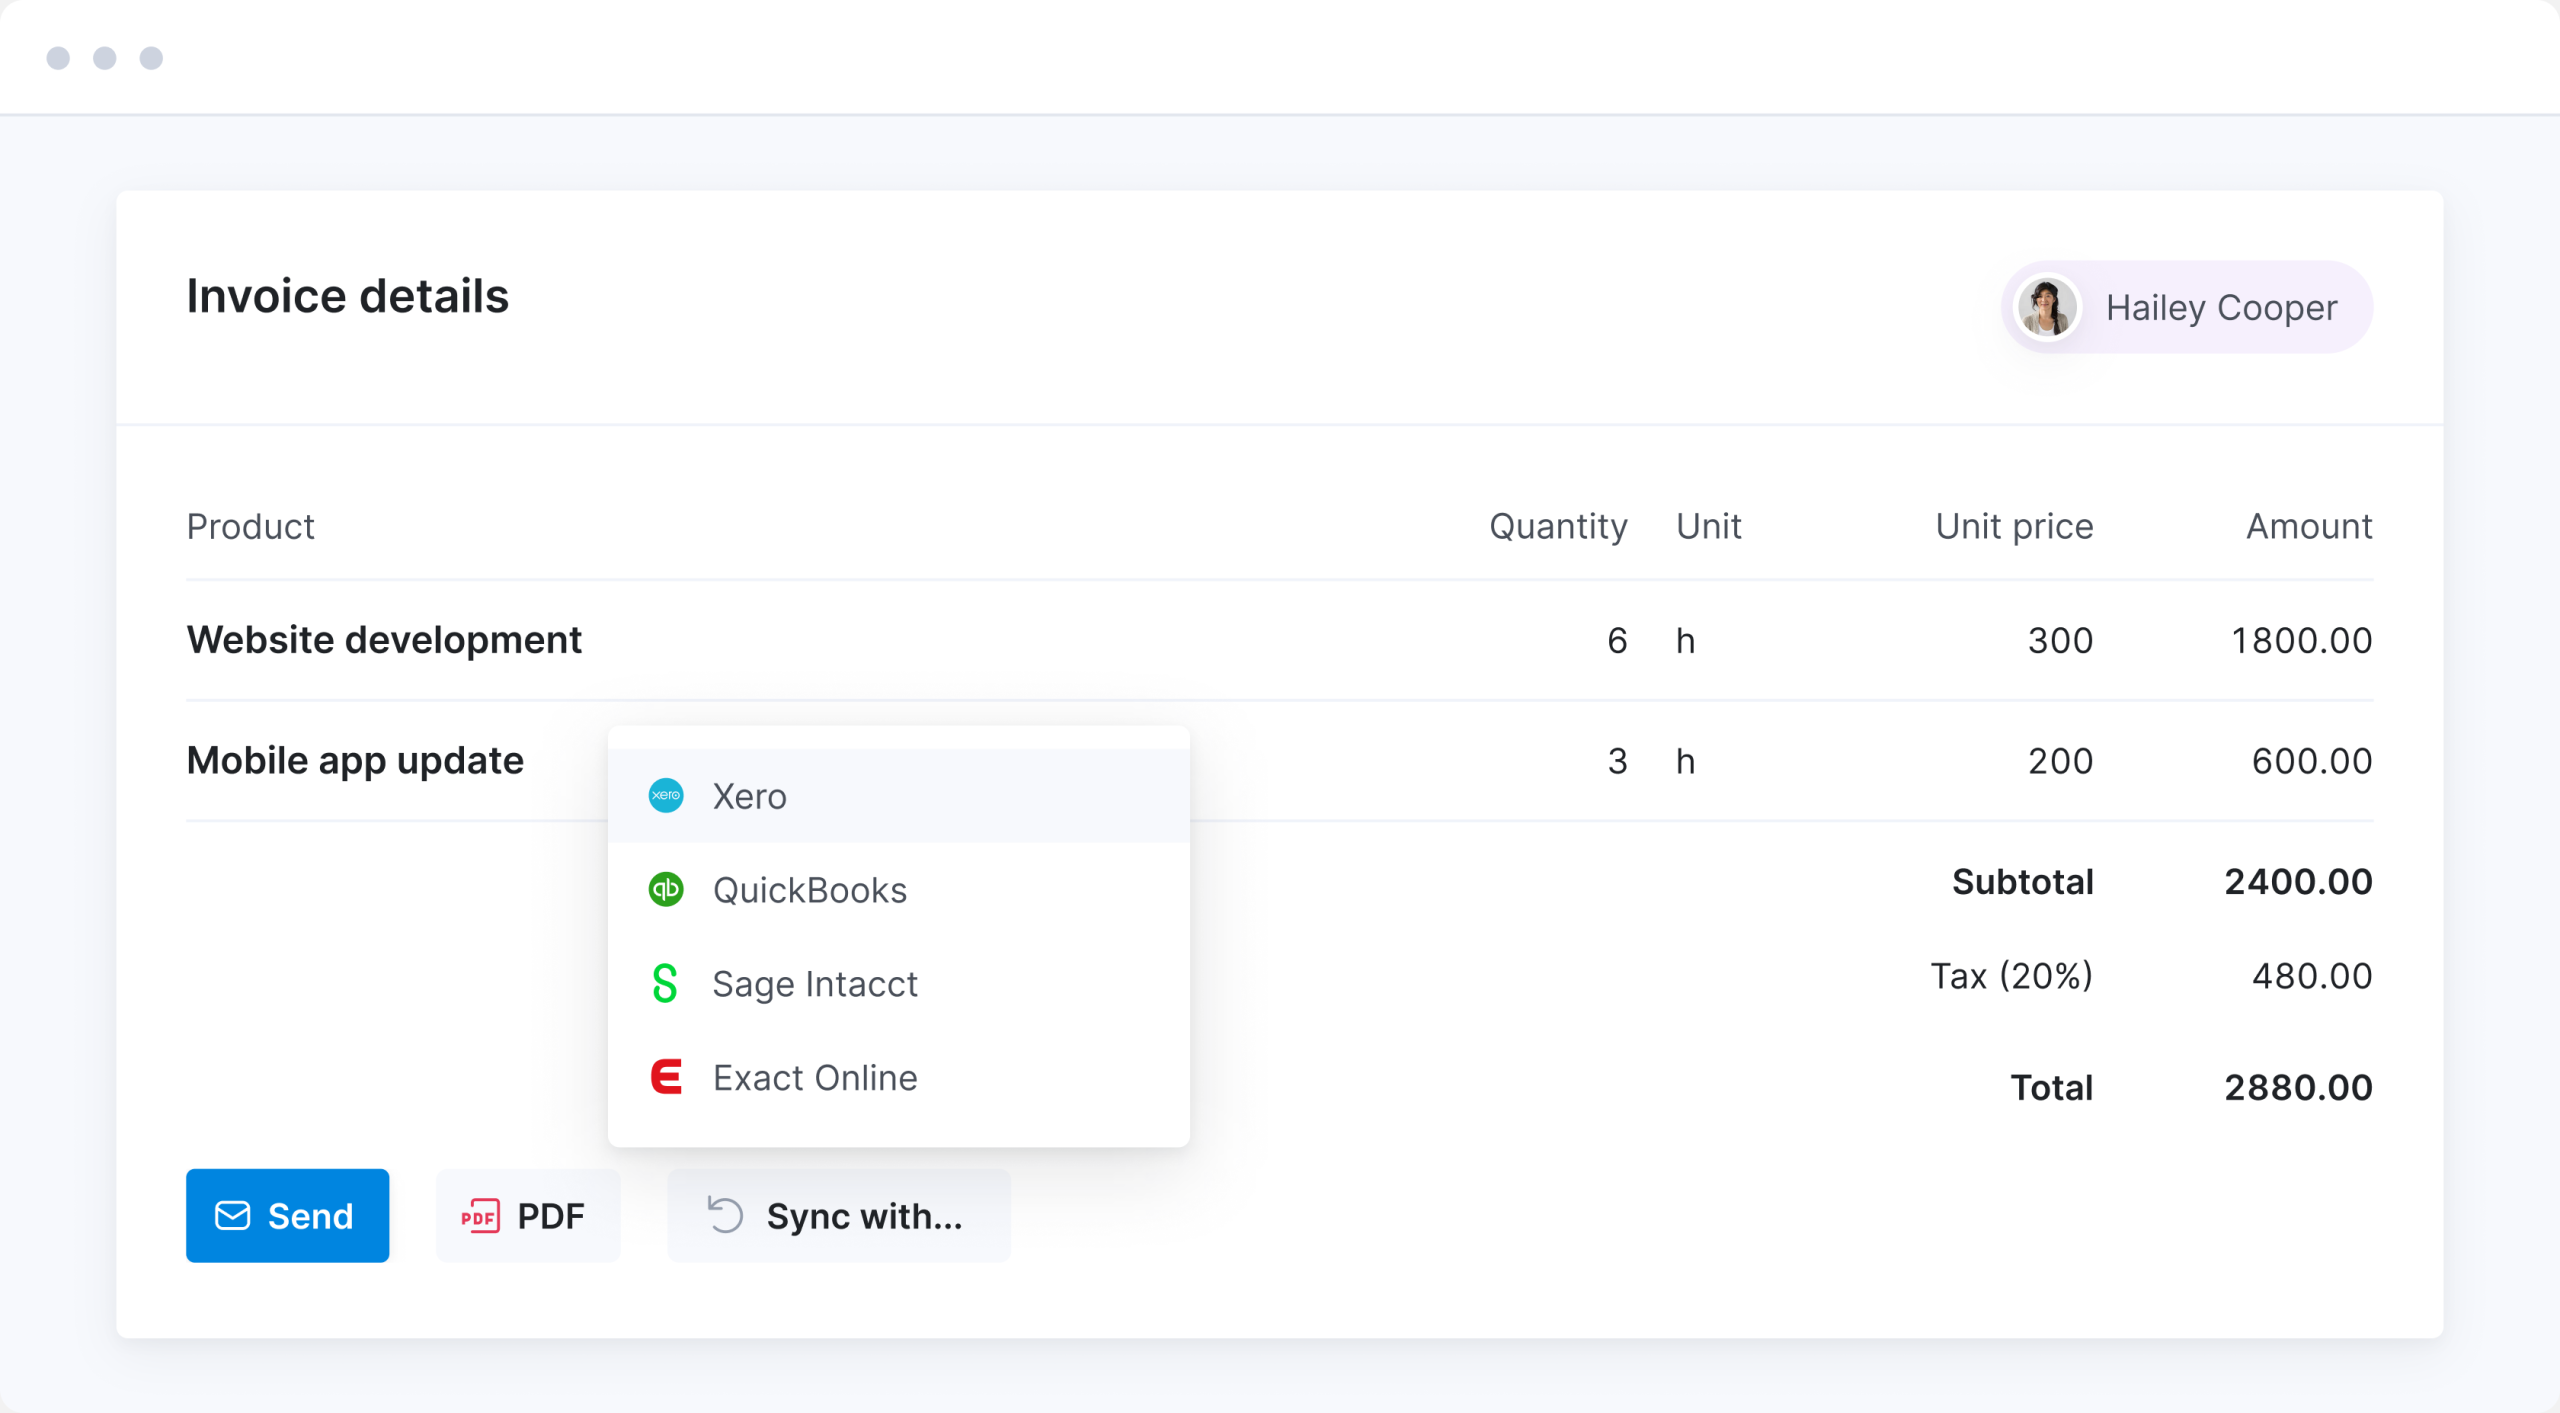
Task: Click the QuickBooks green logo icon
Action: coord(666,889)
